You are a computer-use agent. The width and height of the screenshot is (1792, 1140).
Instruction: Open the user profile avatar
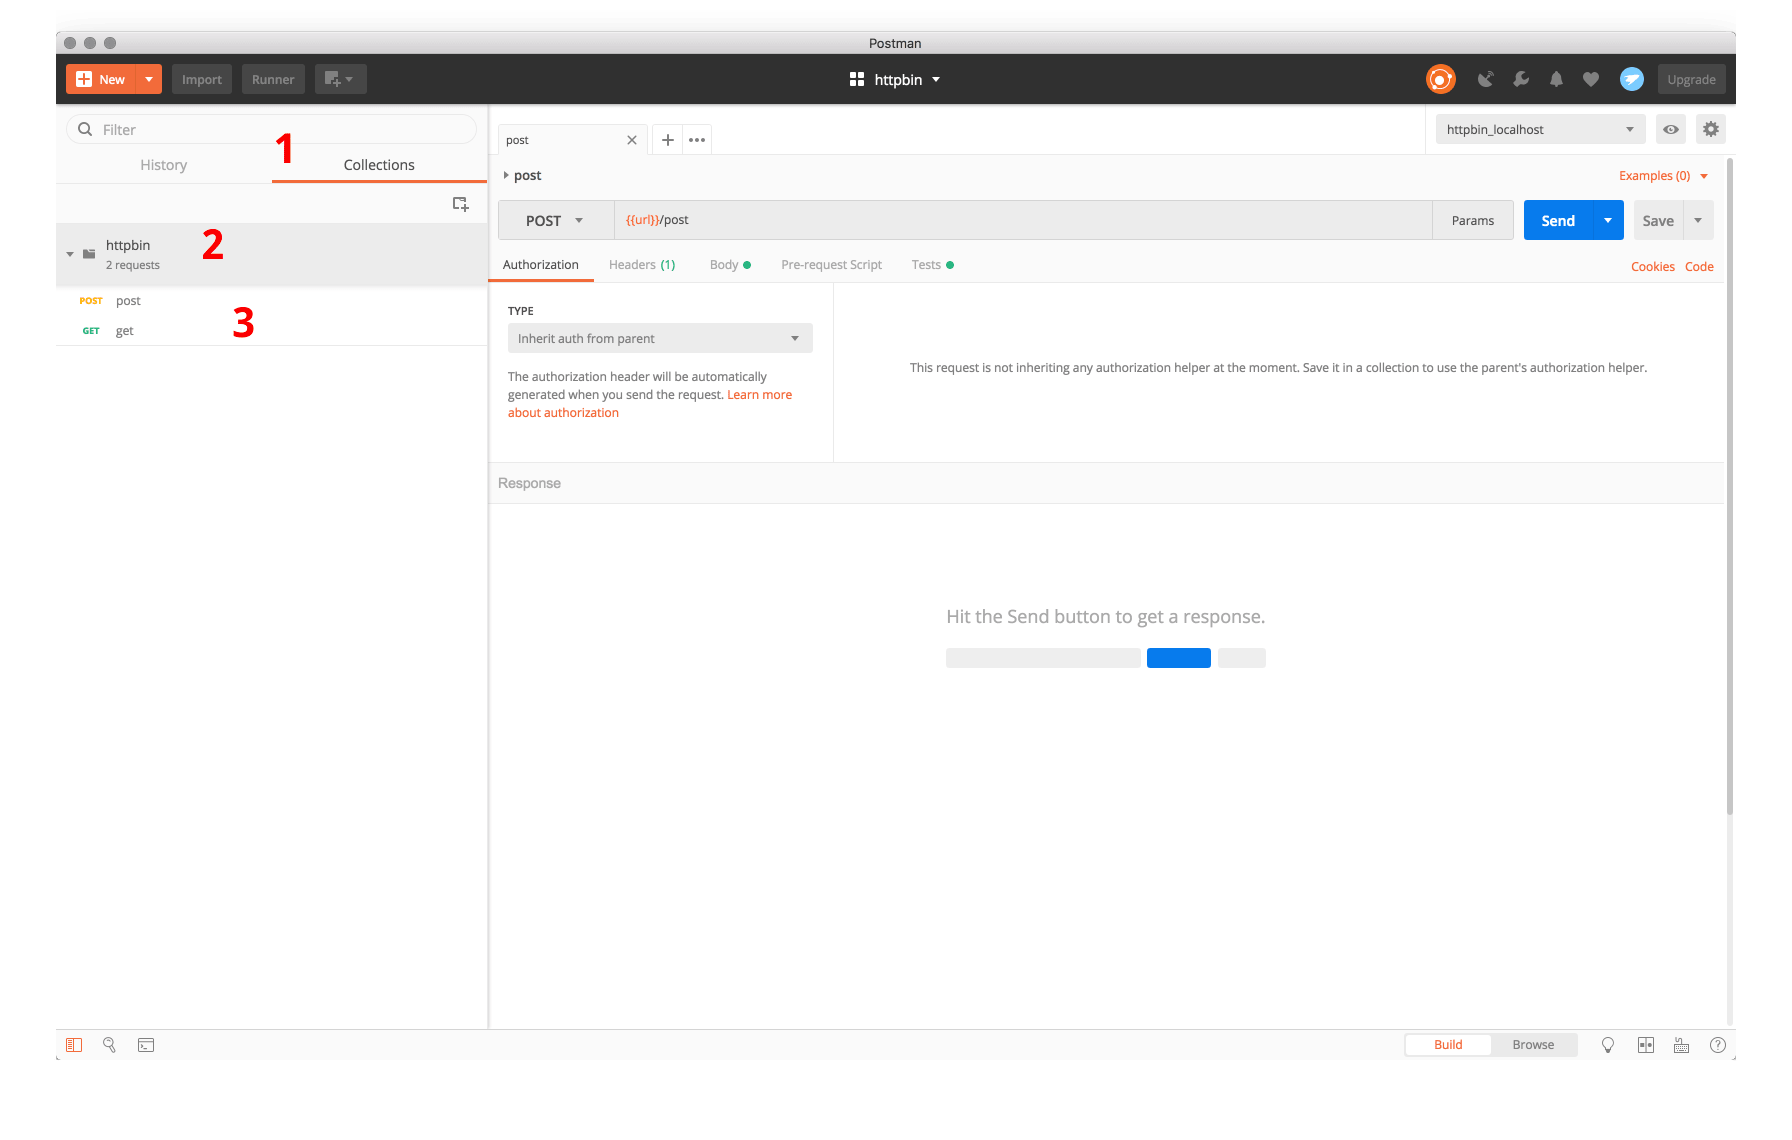coord(1632,79)
